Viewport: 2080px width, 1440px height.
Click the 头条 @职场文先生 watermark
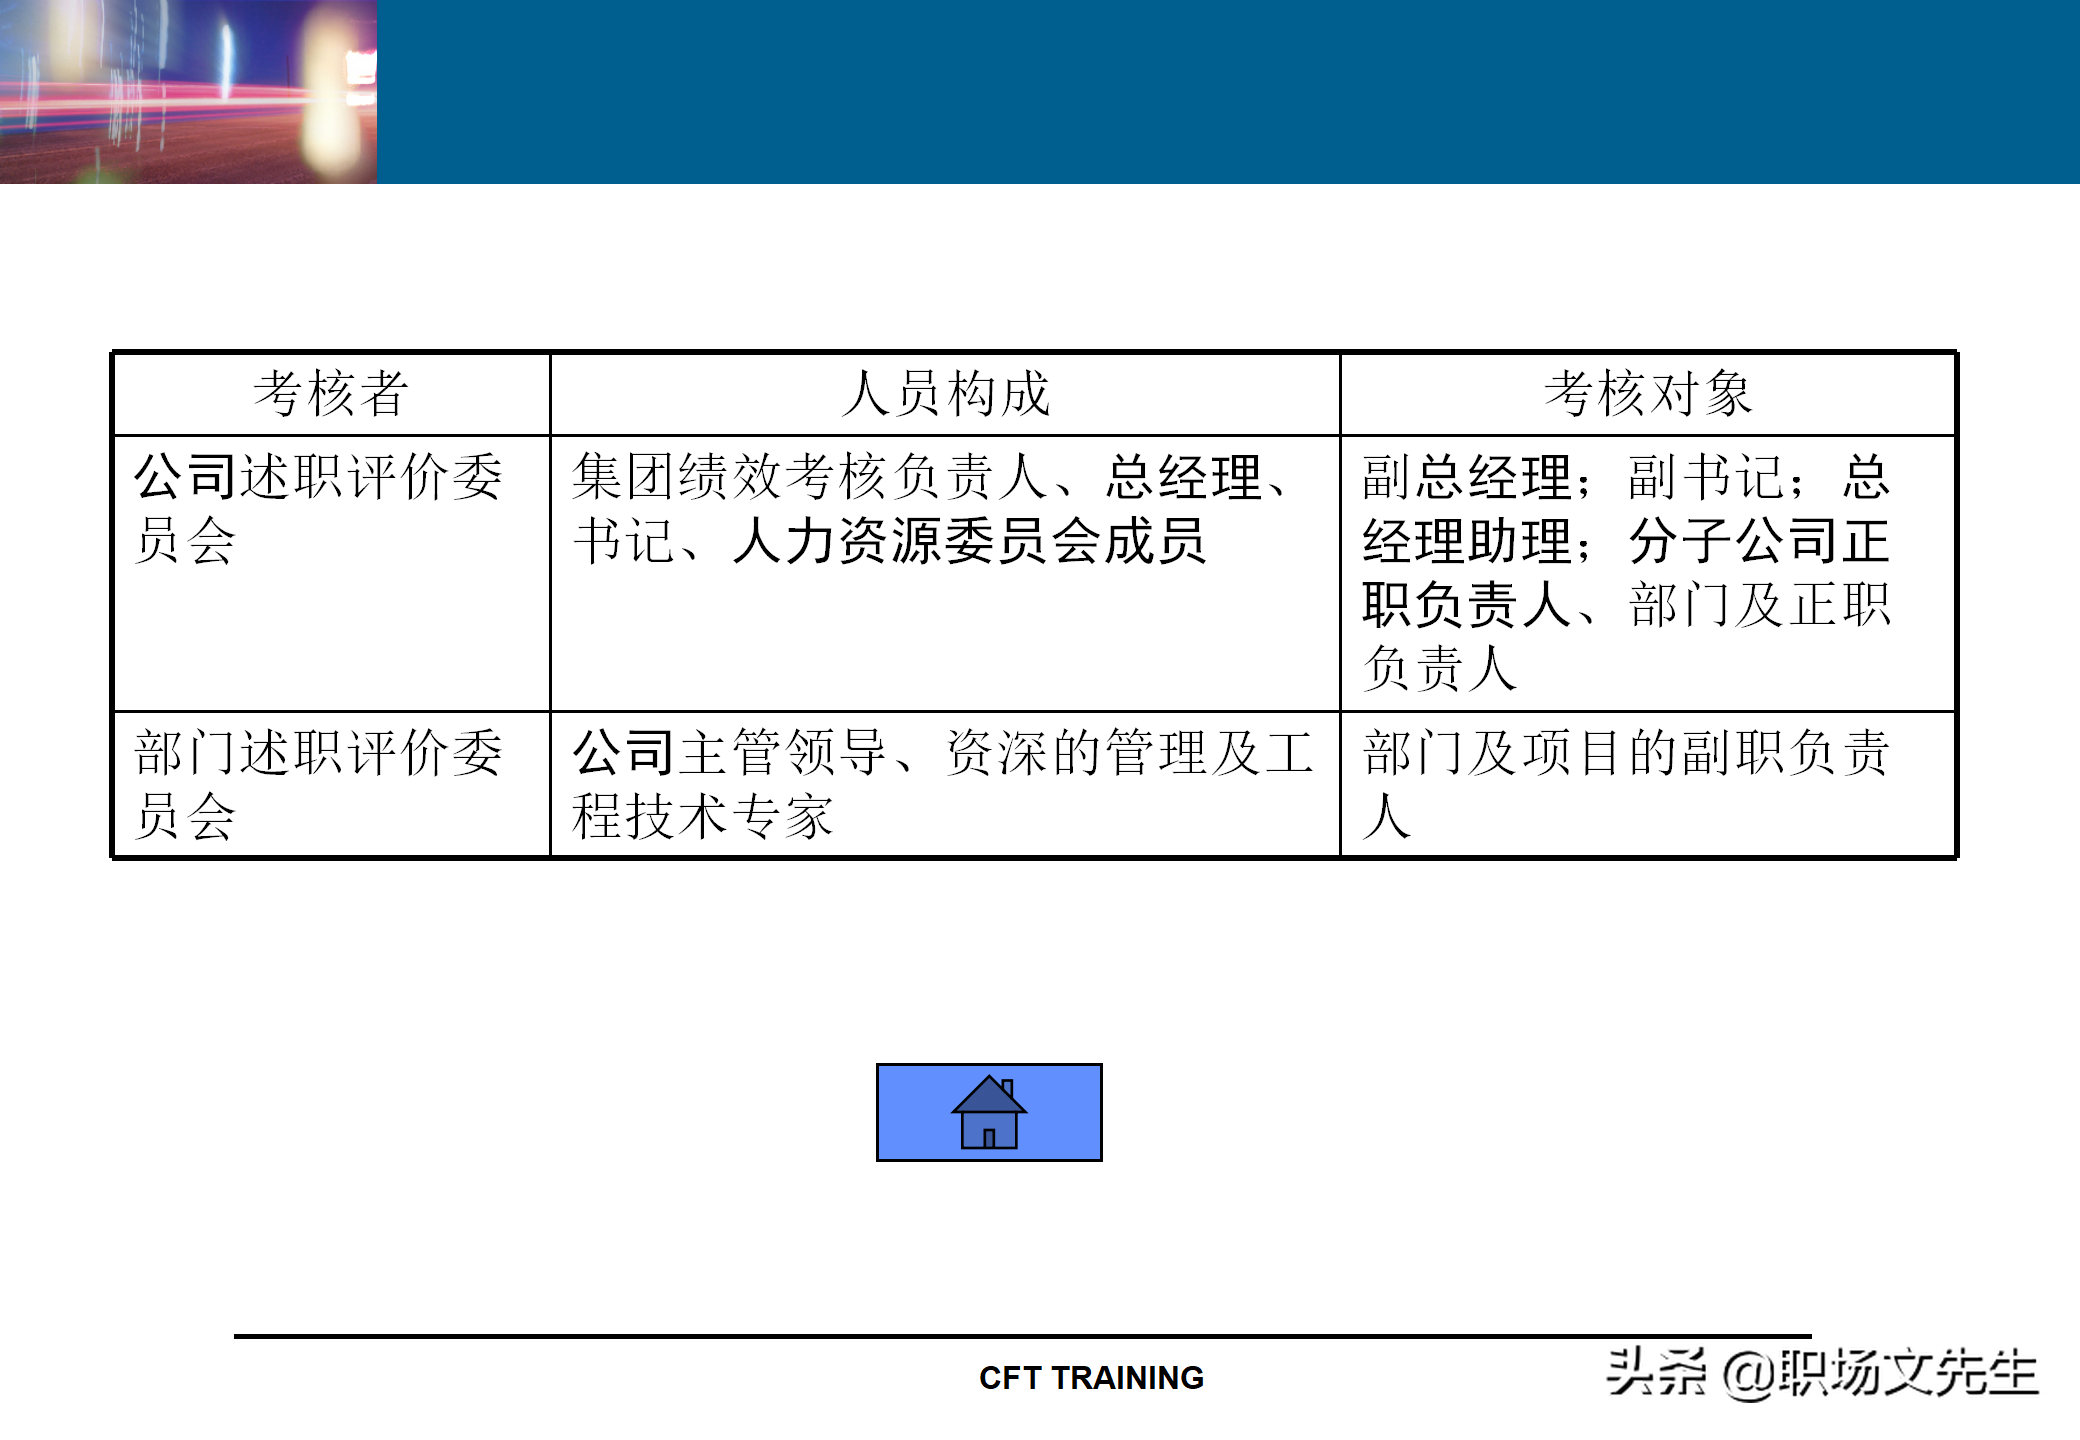(1822, 1372)
